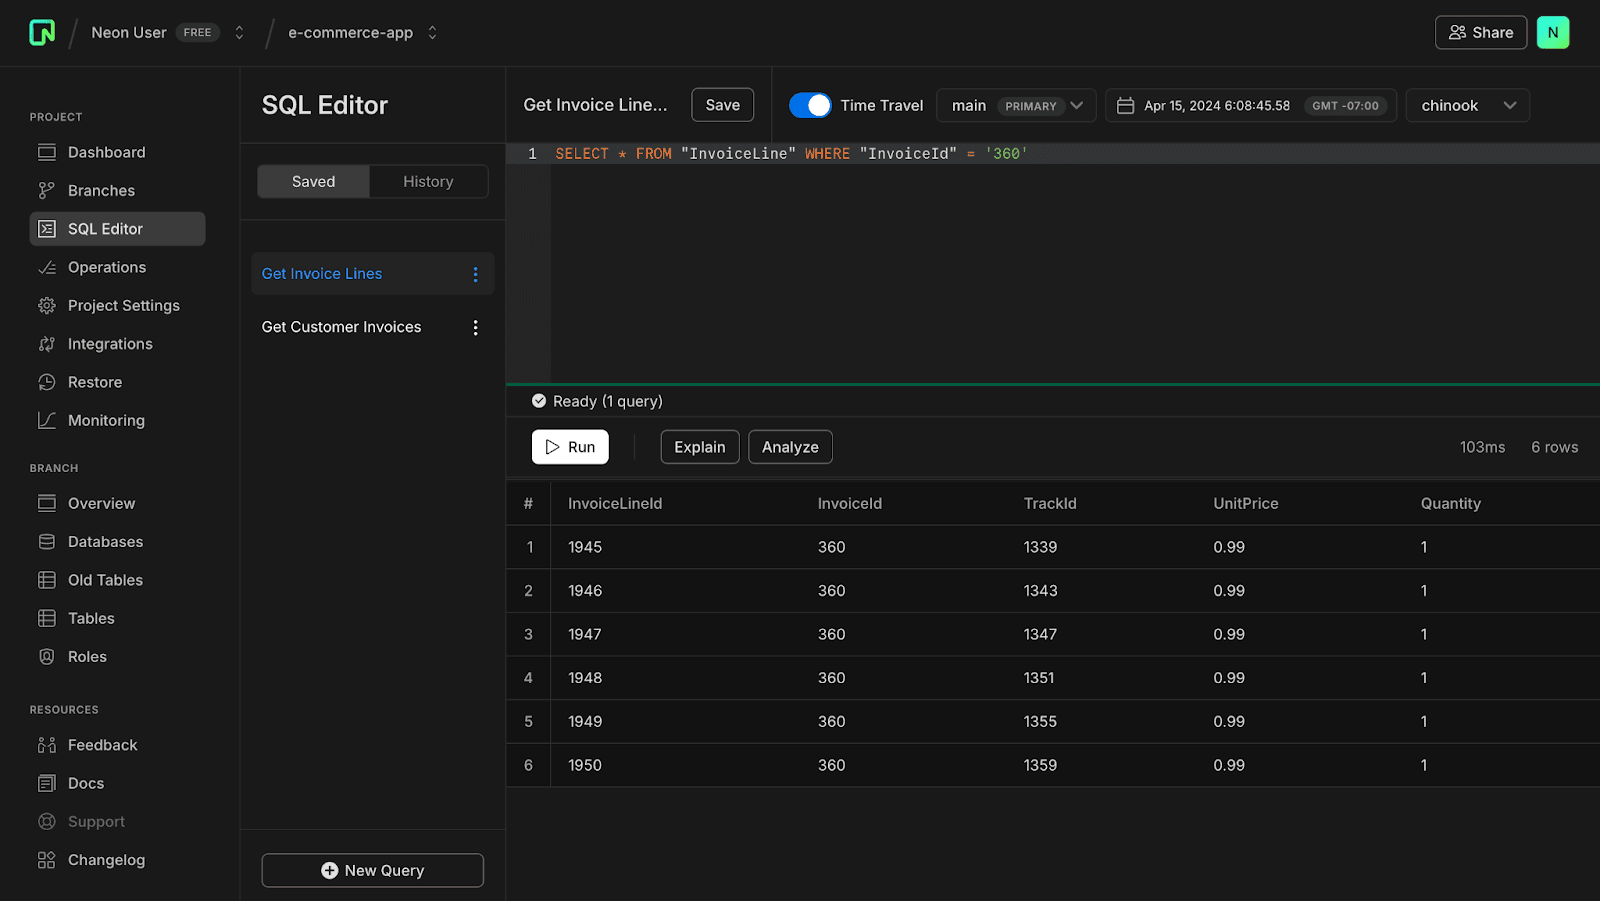The height and width of the screenshot is (901, 1600).
Task: Open Project Settings gear icon
Action: (47, 305)
